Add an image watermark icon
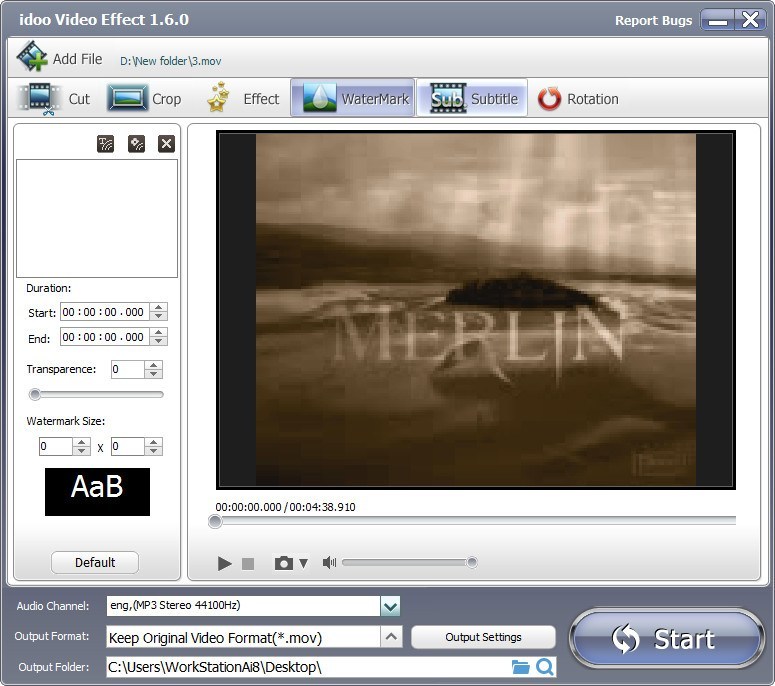 136,144
